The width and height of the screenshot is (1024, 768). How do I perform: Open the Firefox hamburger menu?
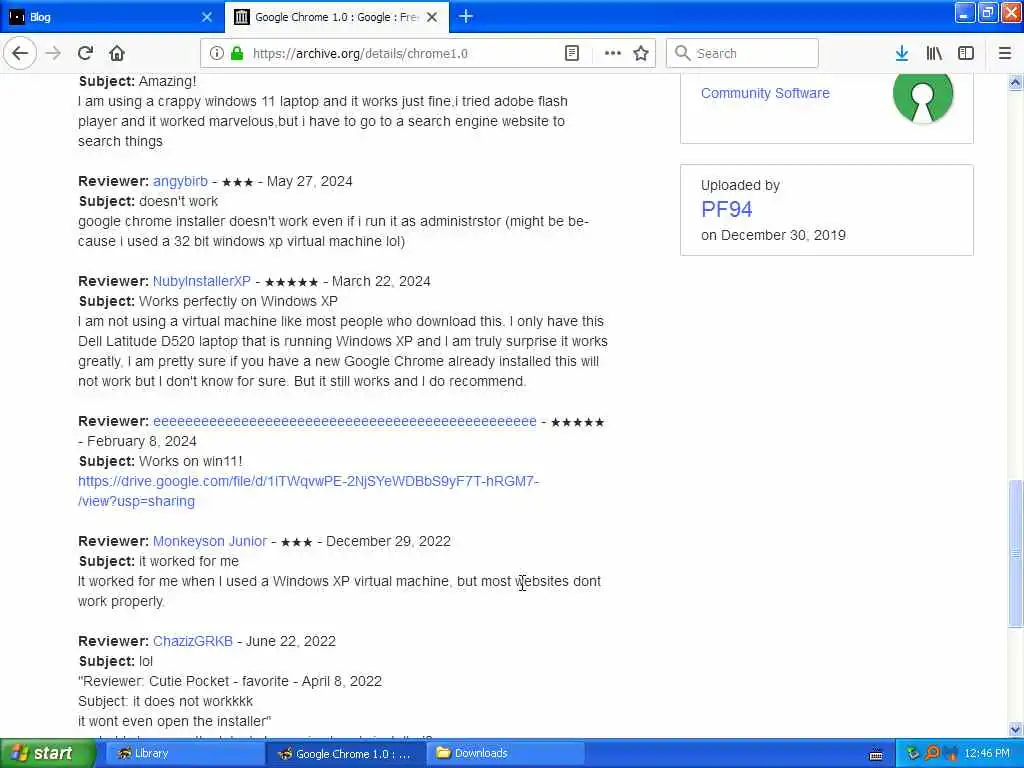1004,54
